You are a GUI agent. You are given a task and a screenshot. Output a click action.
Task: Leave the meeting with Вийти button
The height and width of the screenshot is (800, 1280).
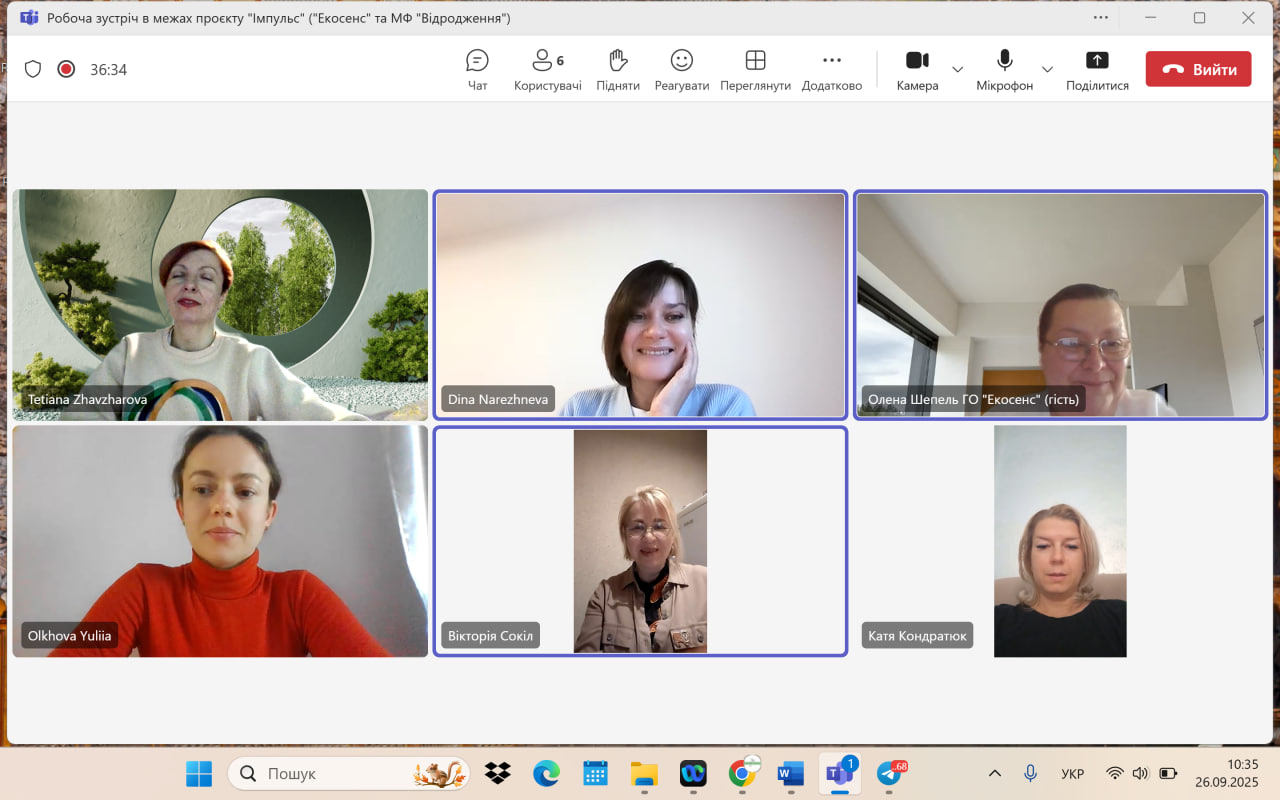click(1198, 69)
